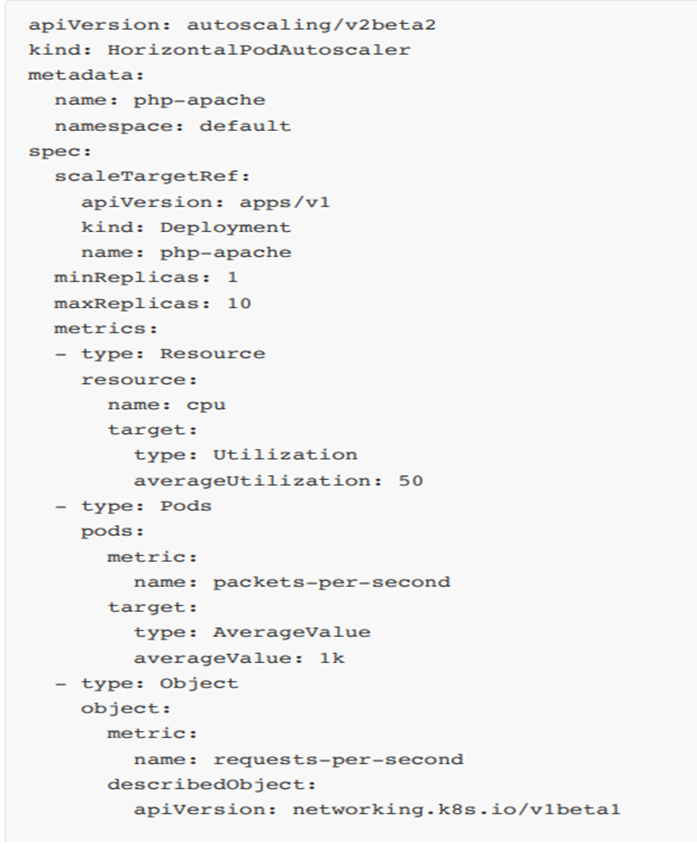Click the type Utilization line

click(x=245, y=455)
